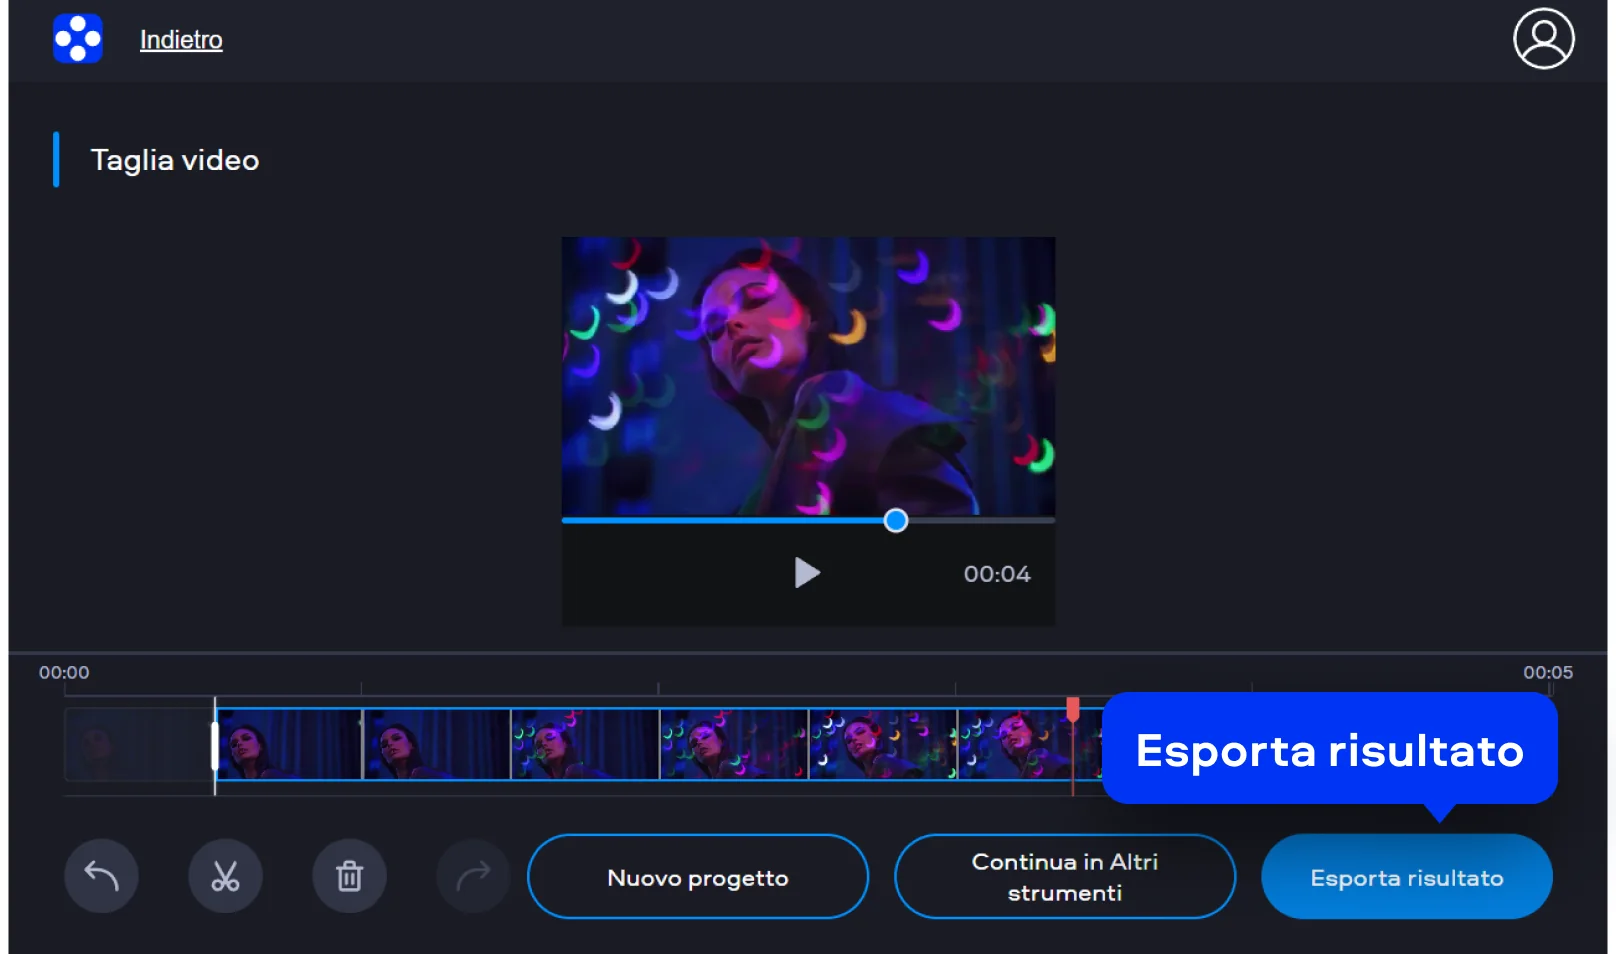Click the white left trim handle
The image size is (1616, 954).
tap(215, 745)
